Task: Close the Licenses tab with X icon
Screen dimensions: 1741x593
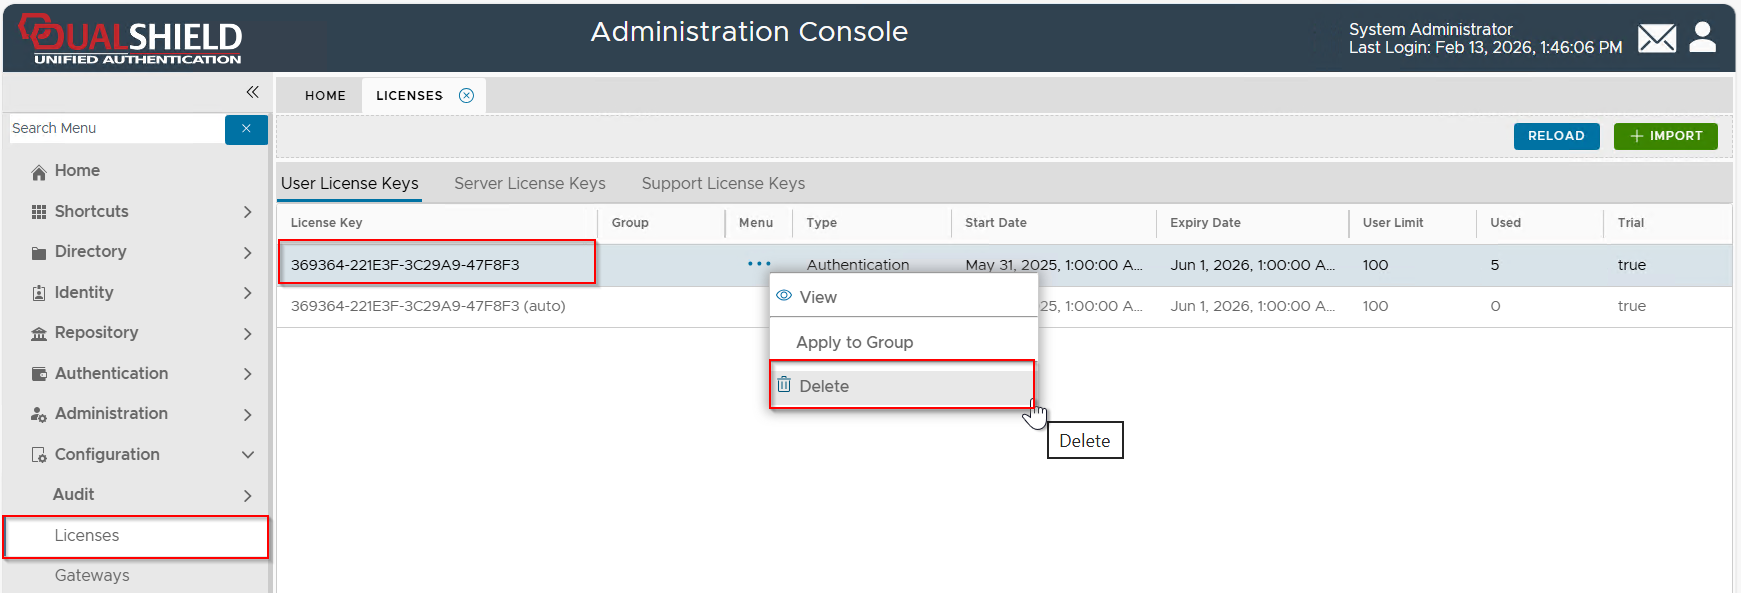Action: coord(466,96)
